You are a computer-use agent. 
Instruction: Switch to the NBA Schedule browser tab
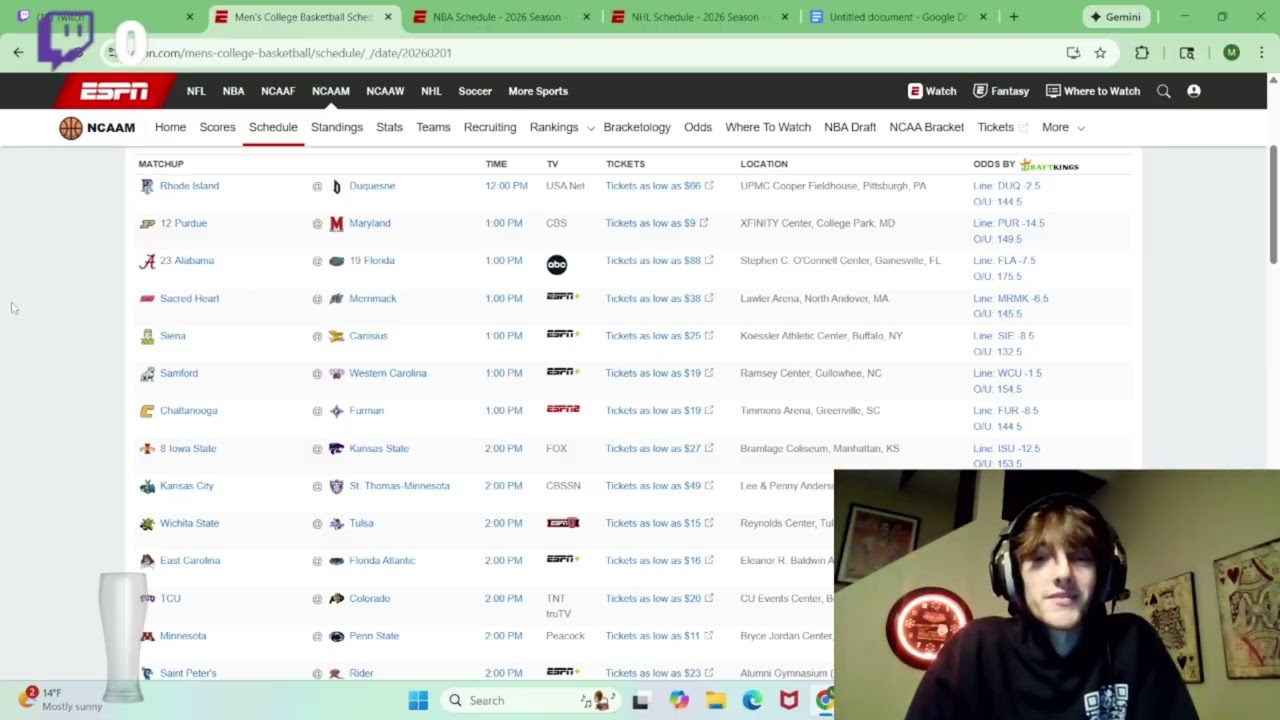pyautogui.click(x=500, y=17)
